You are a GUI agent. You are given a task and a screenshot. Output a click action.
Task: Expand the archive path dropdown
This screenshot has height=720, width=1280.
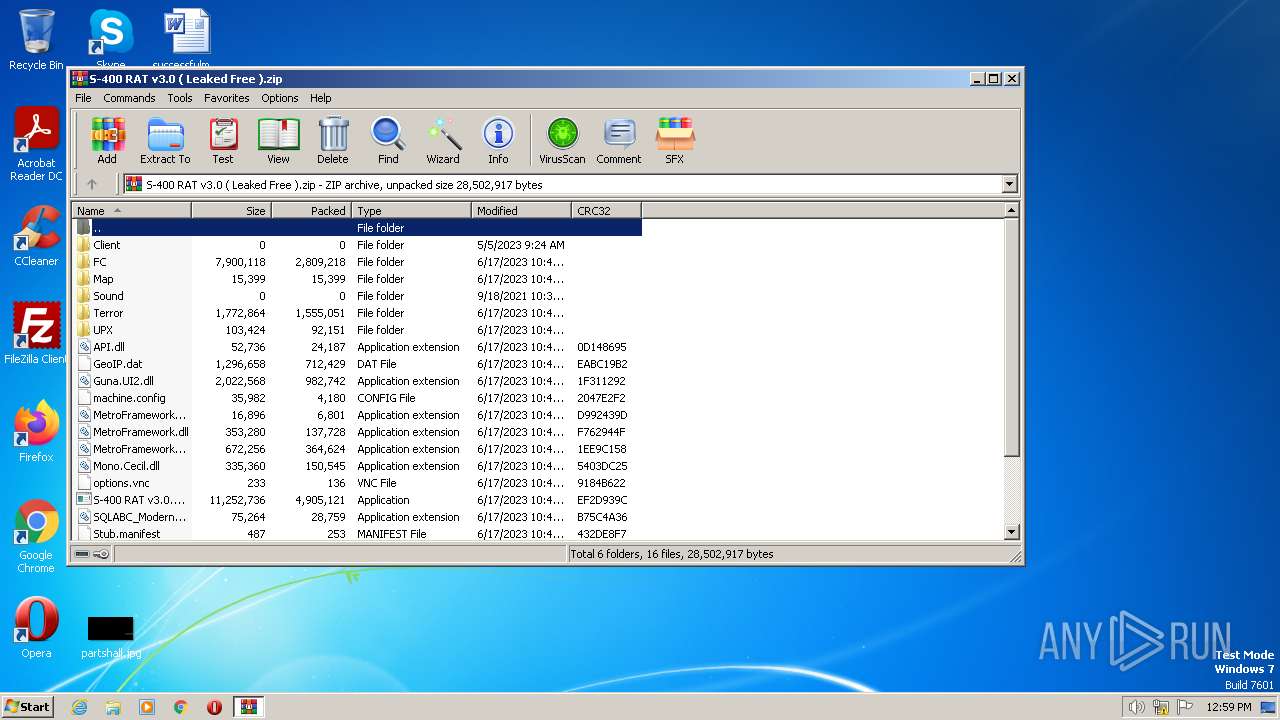coord(1009,184)
